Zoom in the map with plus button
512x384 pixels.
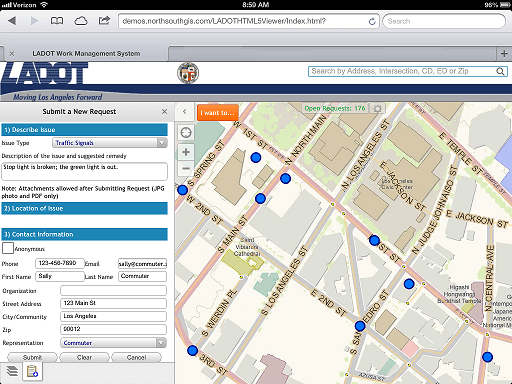point(186,152)
